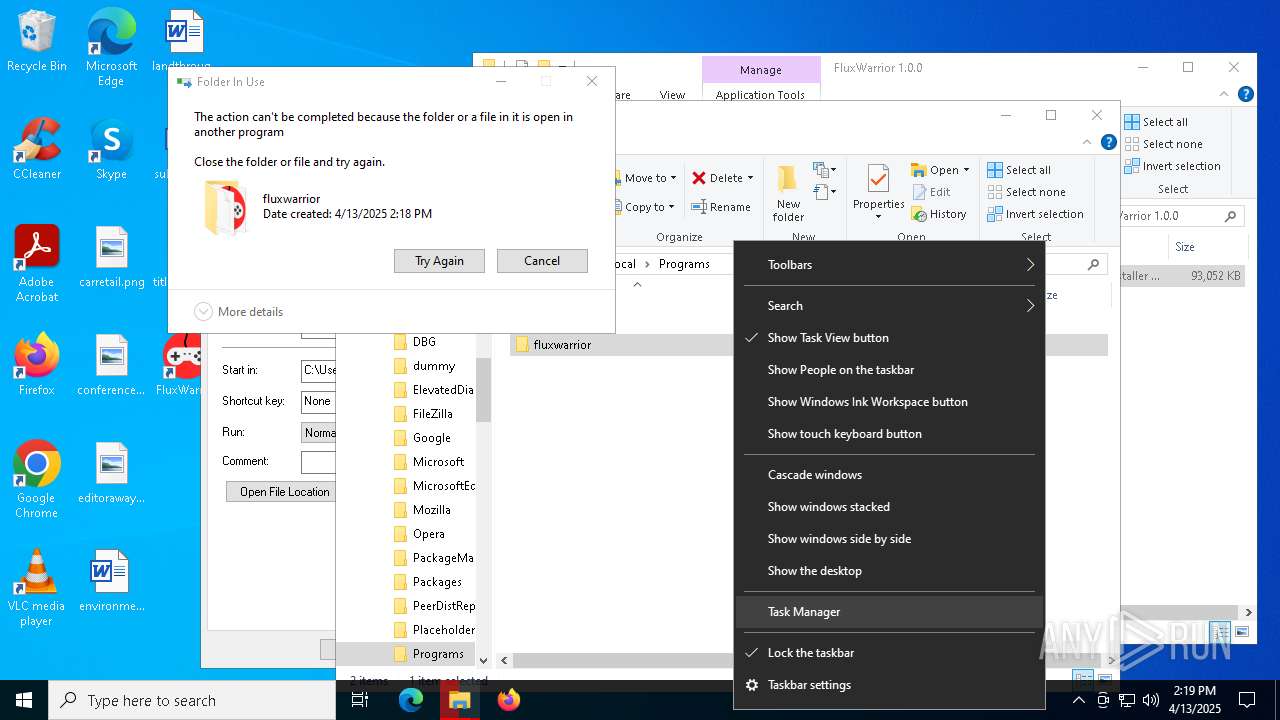The image size is (1280, 720).
Task: Open CCleaner desktop shortcut
Action: point(36,148)
